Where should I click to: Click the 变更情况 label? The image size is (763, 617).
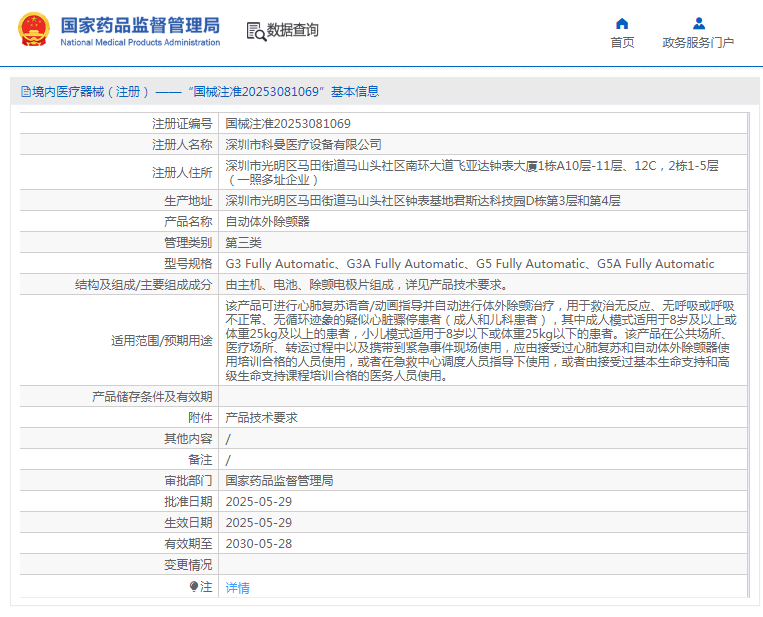point(188,564)
